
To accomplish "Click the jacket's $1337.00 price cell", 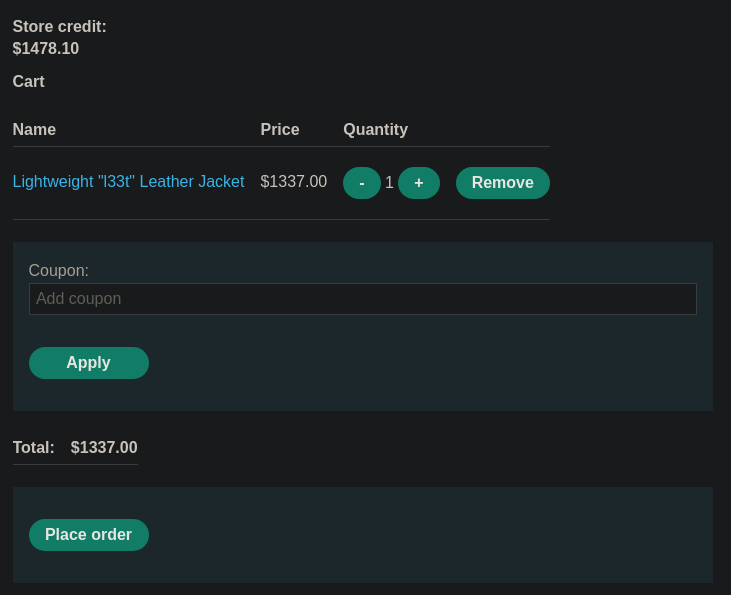I will (x=294, y=181).
